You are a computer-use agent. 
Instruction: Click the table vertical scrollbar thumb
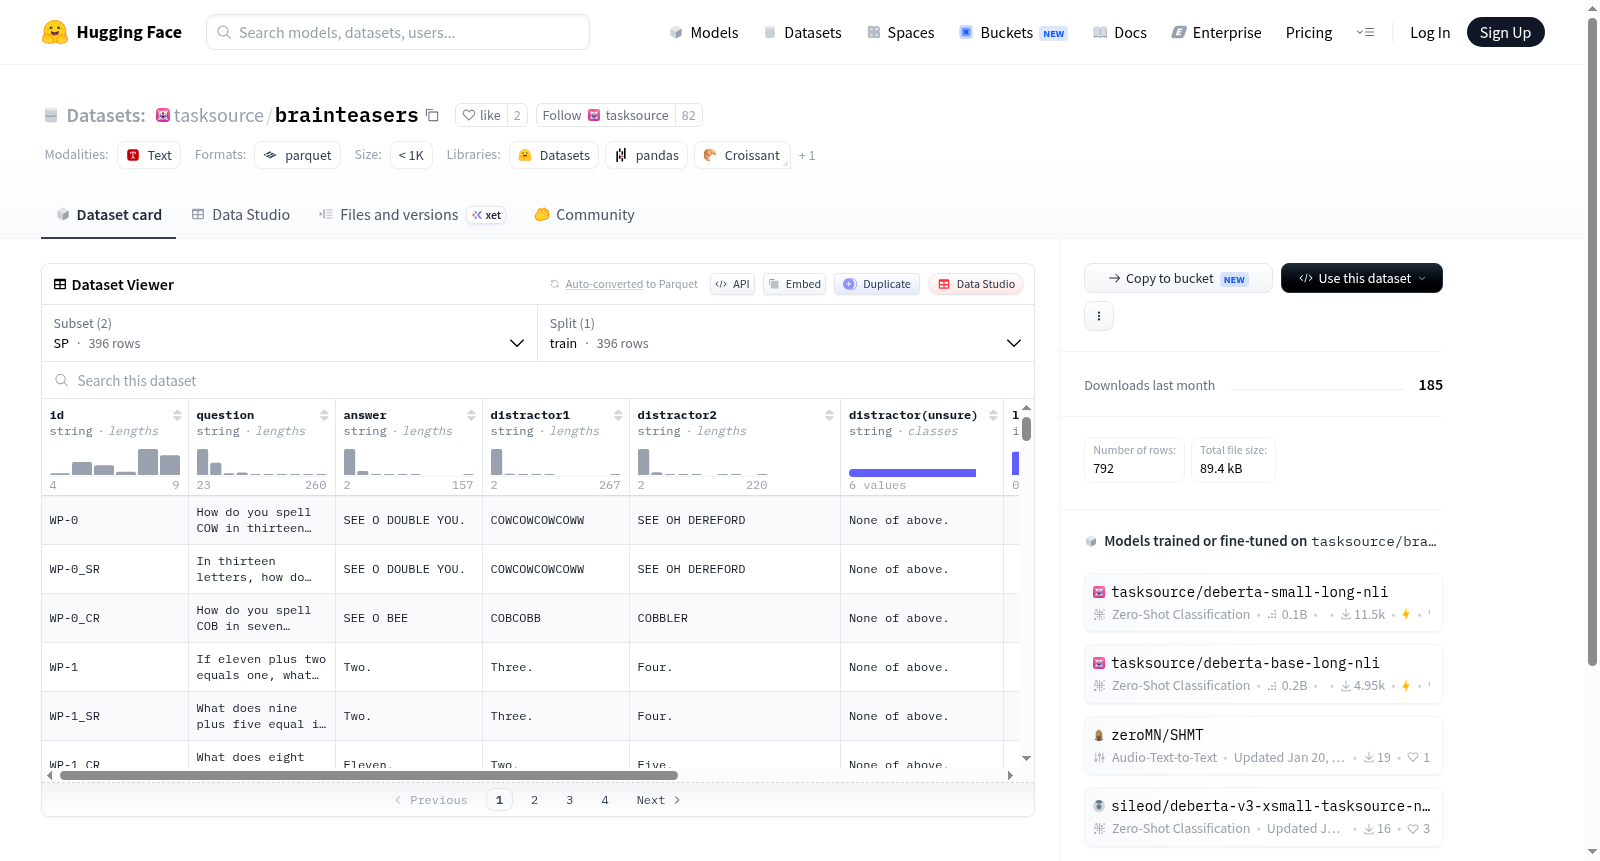tap(1026, 429)
